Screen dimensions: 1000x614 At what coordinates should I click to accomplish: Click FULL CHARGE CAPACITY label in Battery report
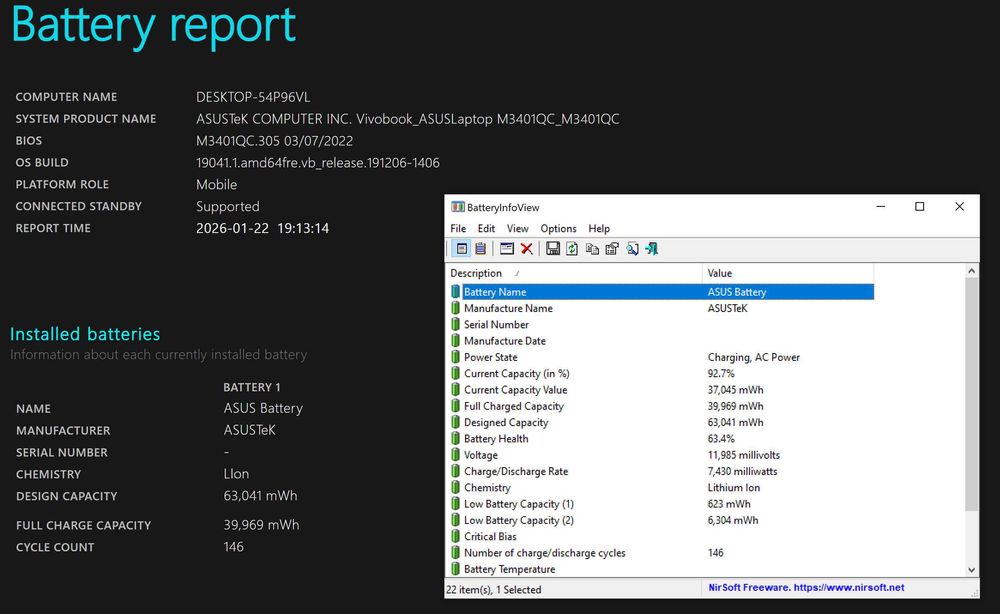pos(84,525)
